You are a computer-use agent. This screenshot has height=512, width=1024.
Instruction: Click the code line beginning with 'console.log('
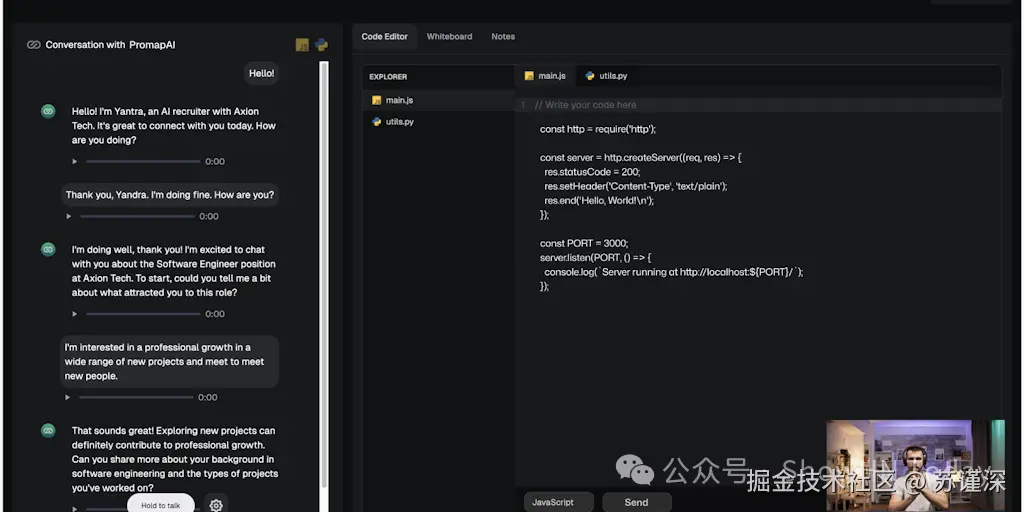pyautogui.click(x=674, y=272)
